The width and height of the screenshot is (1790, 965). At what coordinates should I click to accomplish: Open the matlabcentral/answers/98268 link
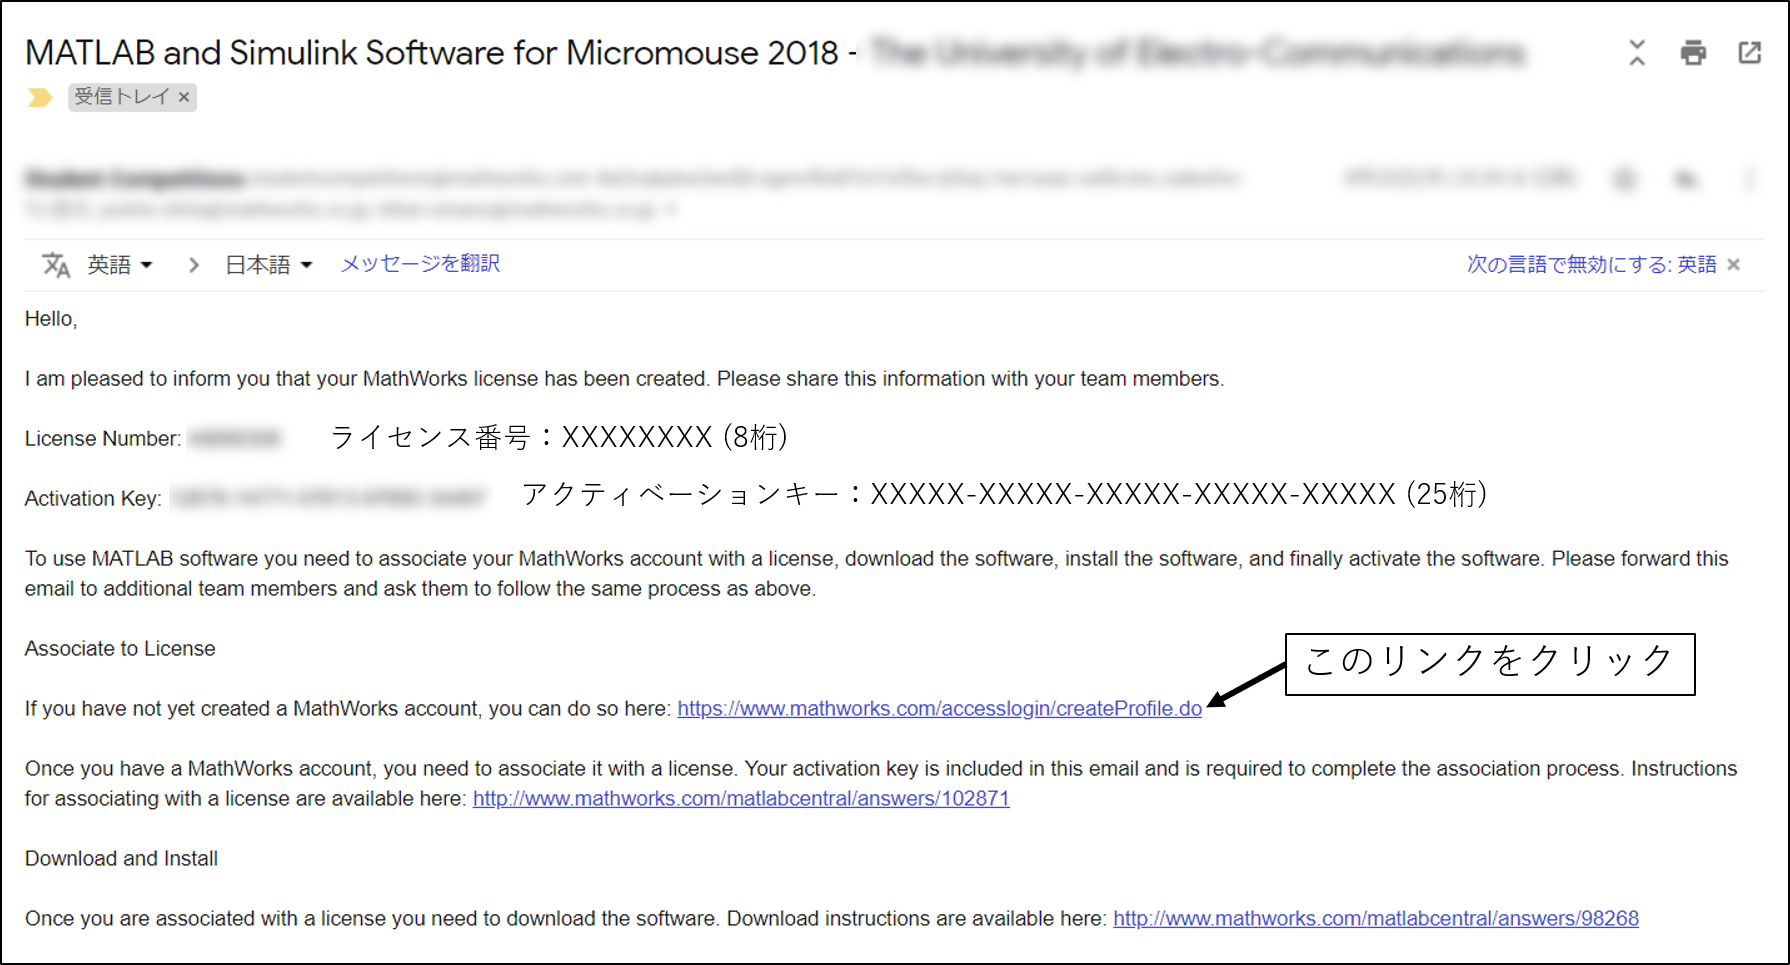pos(1376,918)
